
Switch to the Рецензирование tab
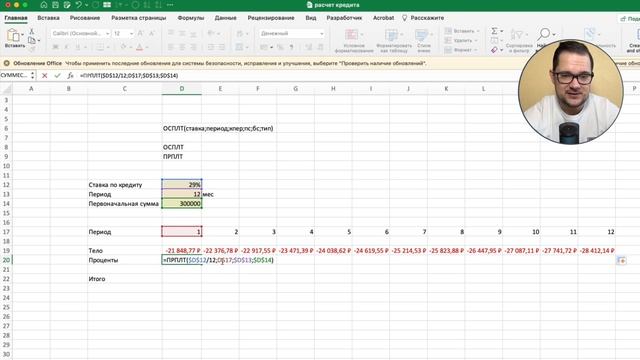(x=271, y=18)
